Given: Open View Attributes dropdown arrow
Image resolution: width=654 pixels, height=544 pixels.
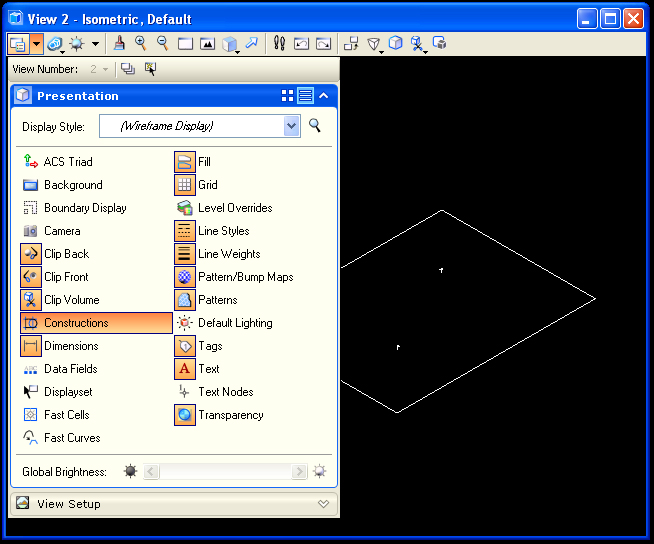Looking at the screenshot, I should pyautogui.click(x=37, y=44).
